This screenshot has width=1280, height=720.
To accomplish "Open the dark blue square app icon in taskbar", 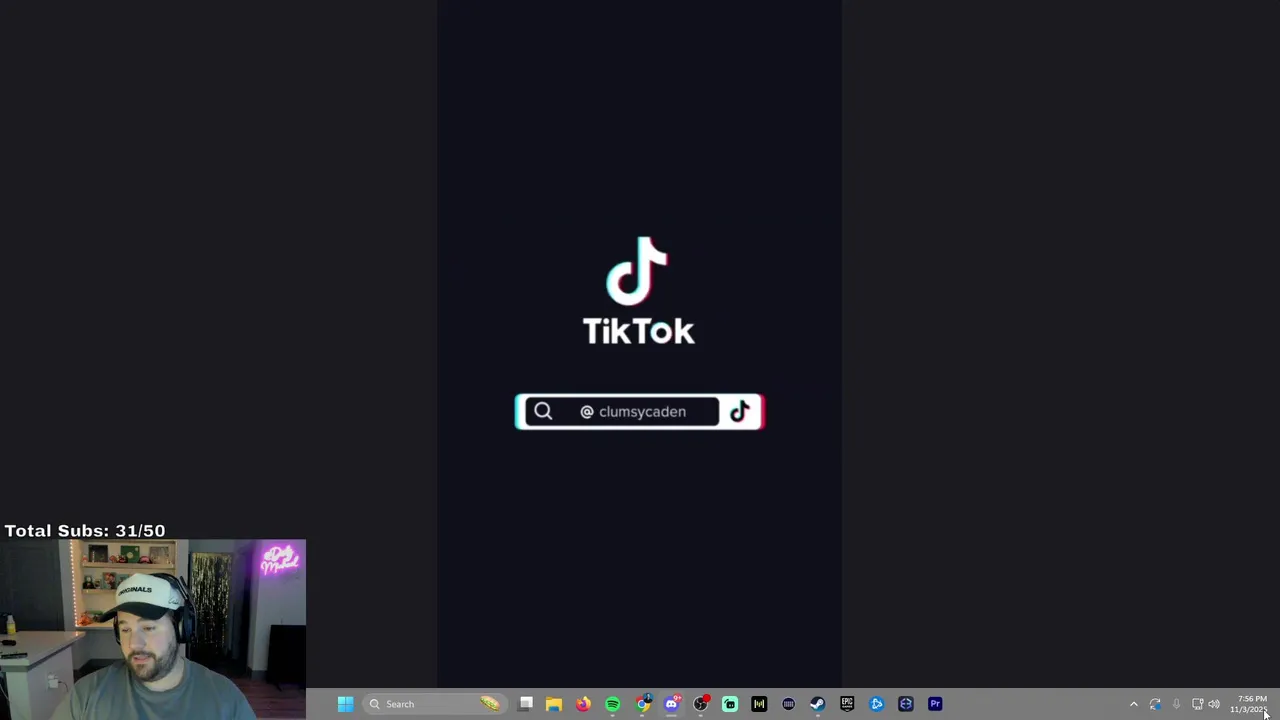I will [x=906, y=704].
